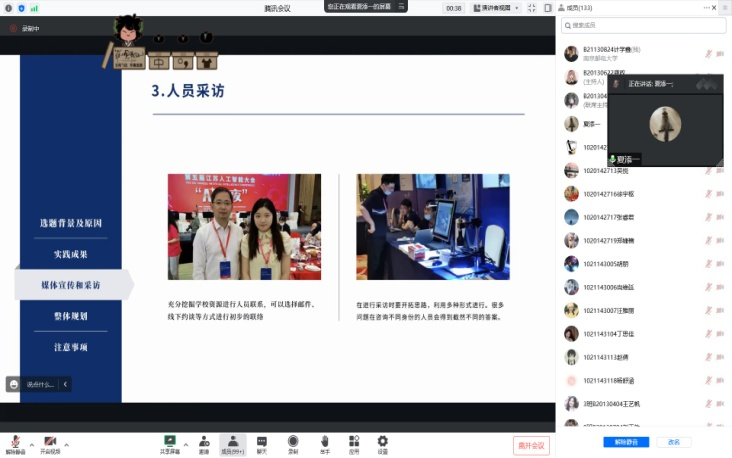This screenshot has width=732, height=458.
Task: Click the 改名 rename button
Action: point(674,442)
